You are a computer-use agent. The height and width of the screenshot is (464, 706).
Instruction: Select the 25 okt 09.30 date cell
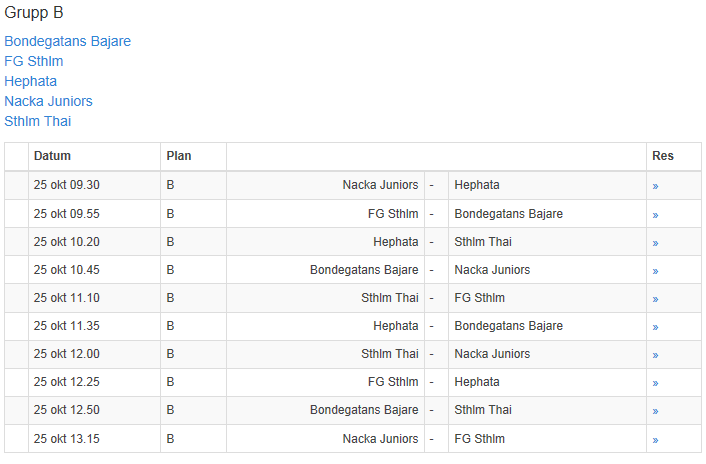(67, 185)
